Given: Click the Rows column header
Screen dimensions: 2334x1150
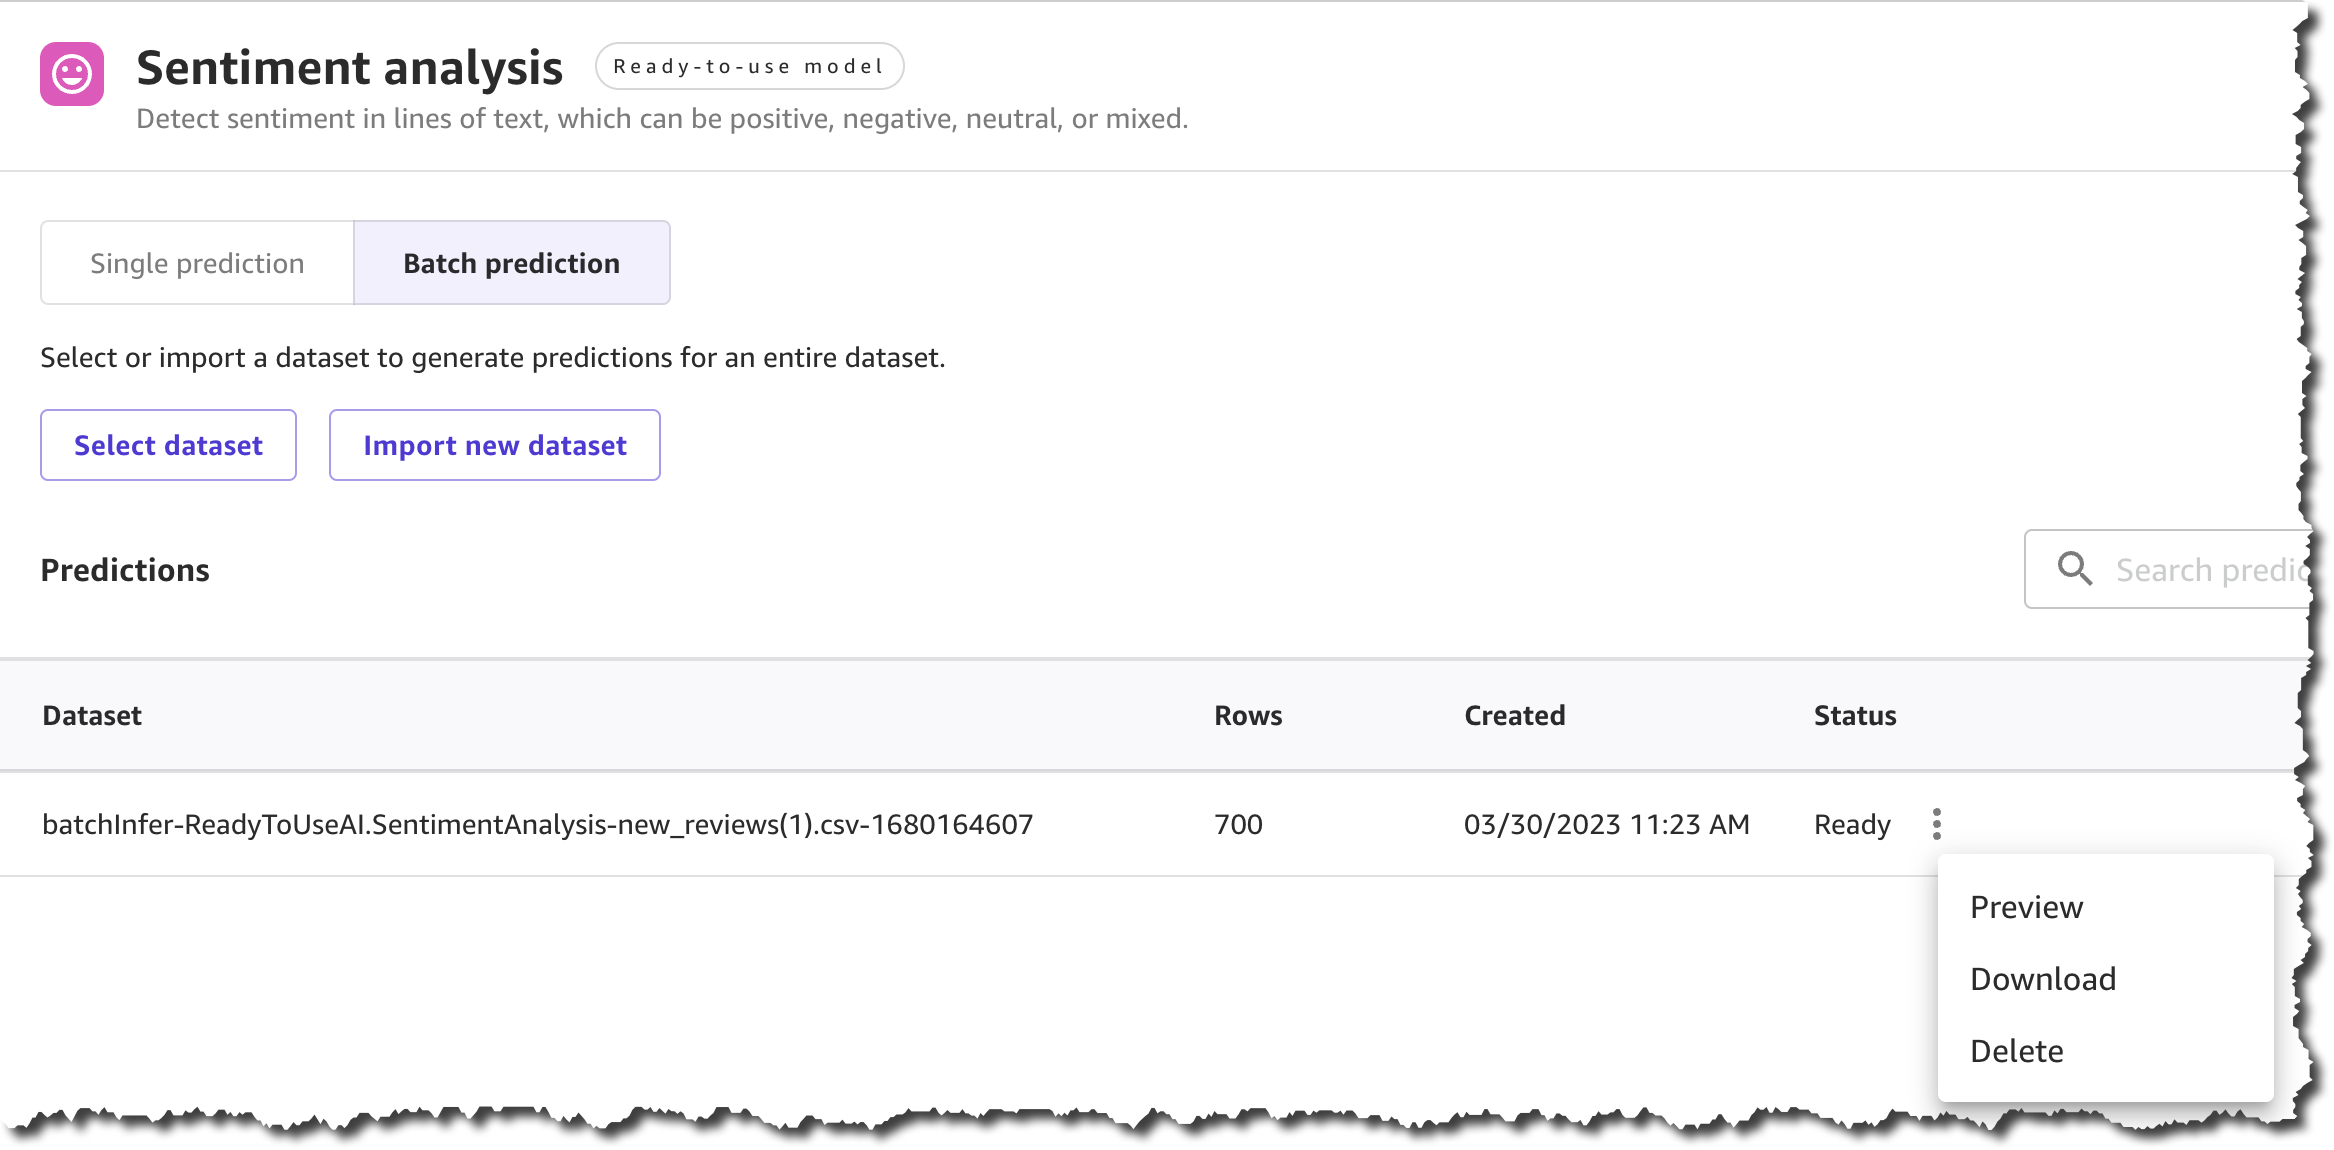Looking at the screenshot, I should (1247, 715).
